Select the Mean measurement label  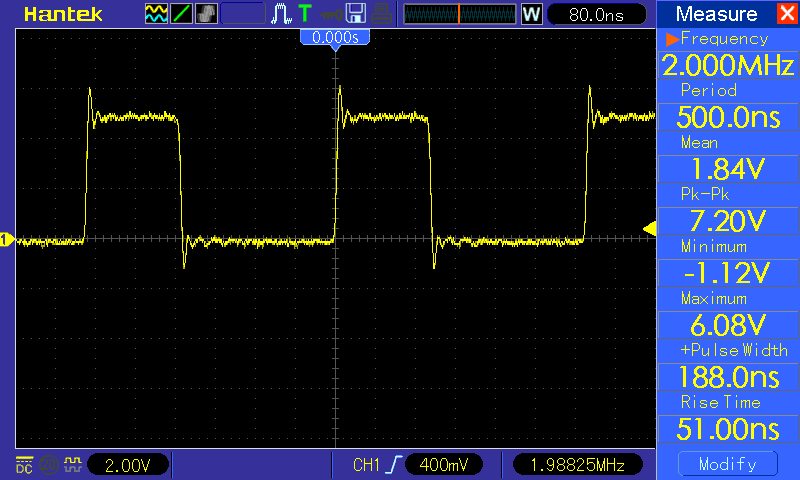pos(699,142)
